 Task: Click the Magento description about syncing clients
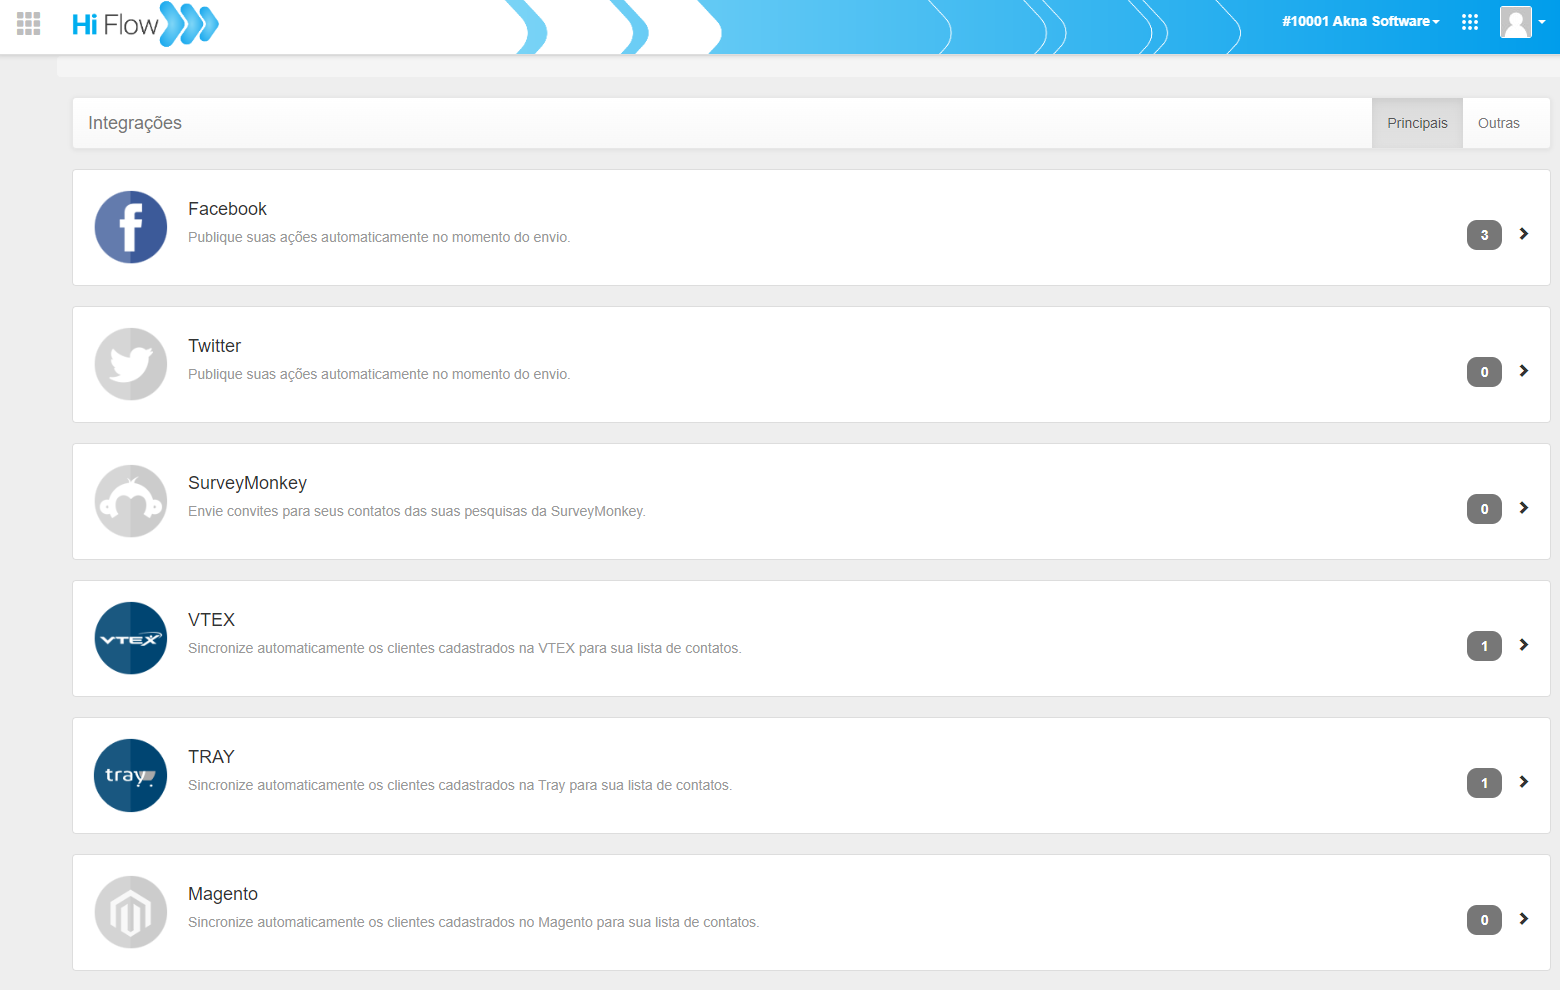click(474, 922)
